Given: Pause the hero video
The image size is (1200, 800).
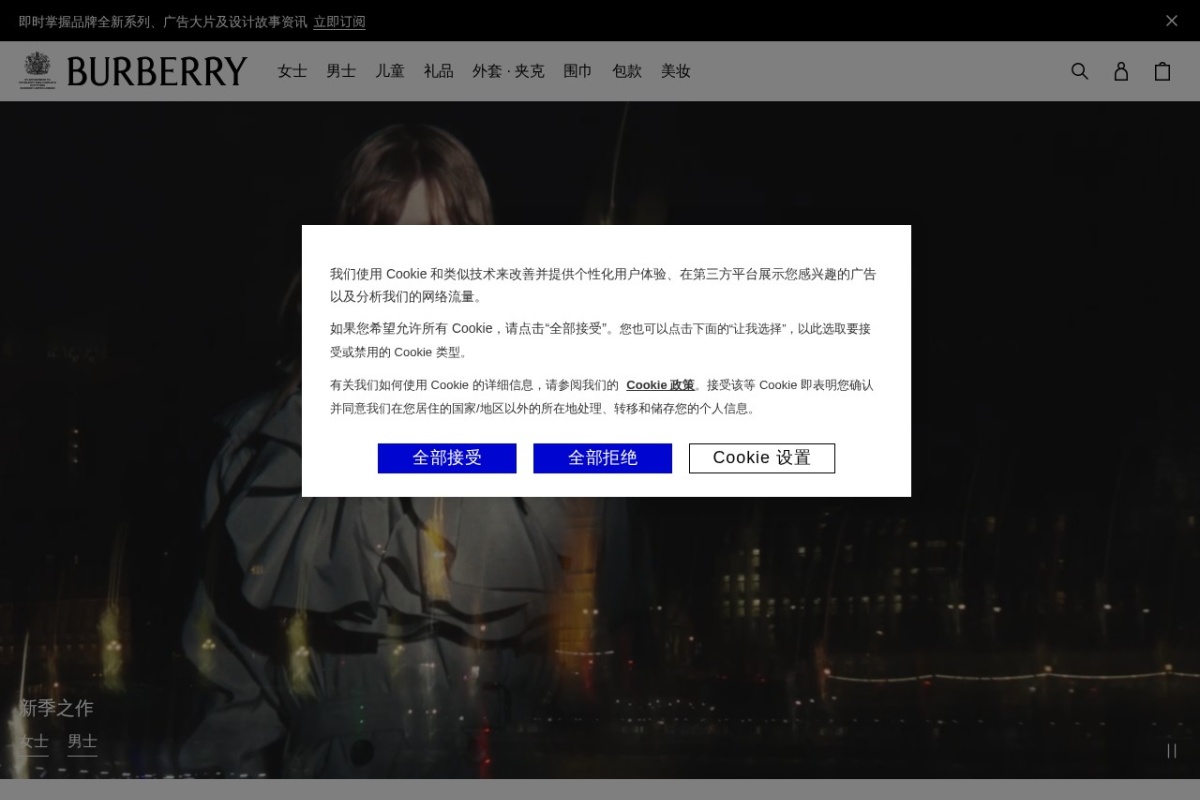Looking at the screenshot, I should coord(1172,750).
